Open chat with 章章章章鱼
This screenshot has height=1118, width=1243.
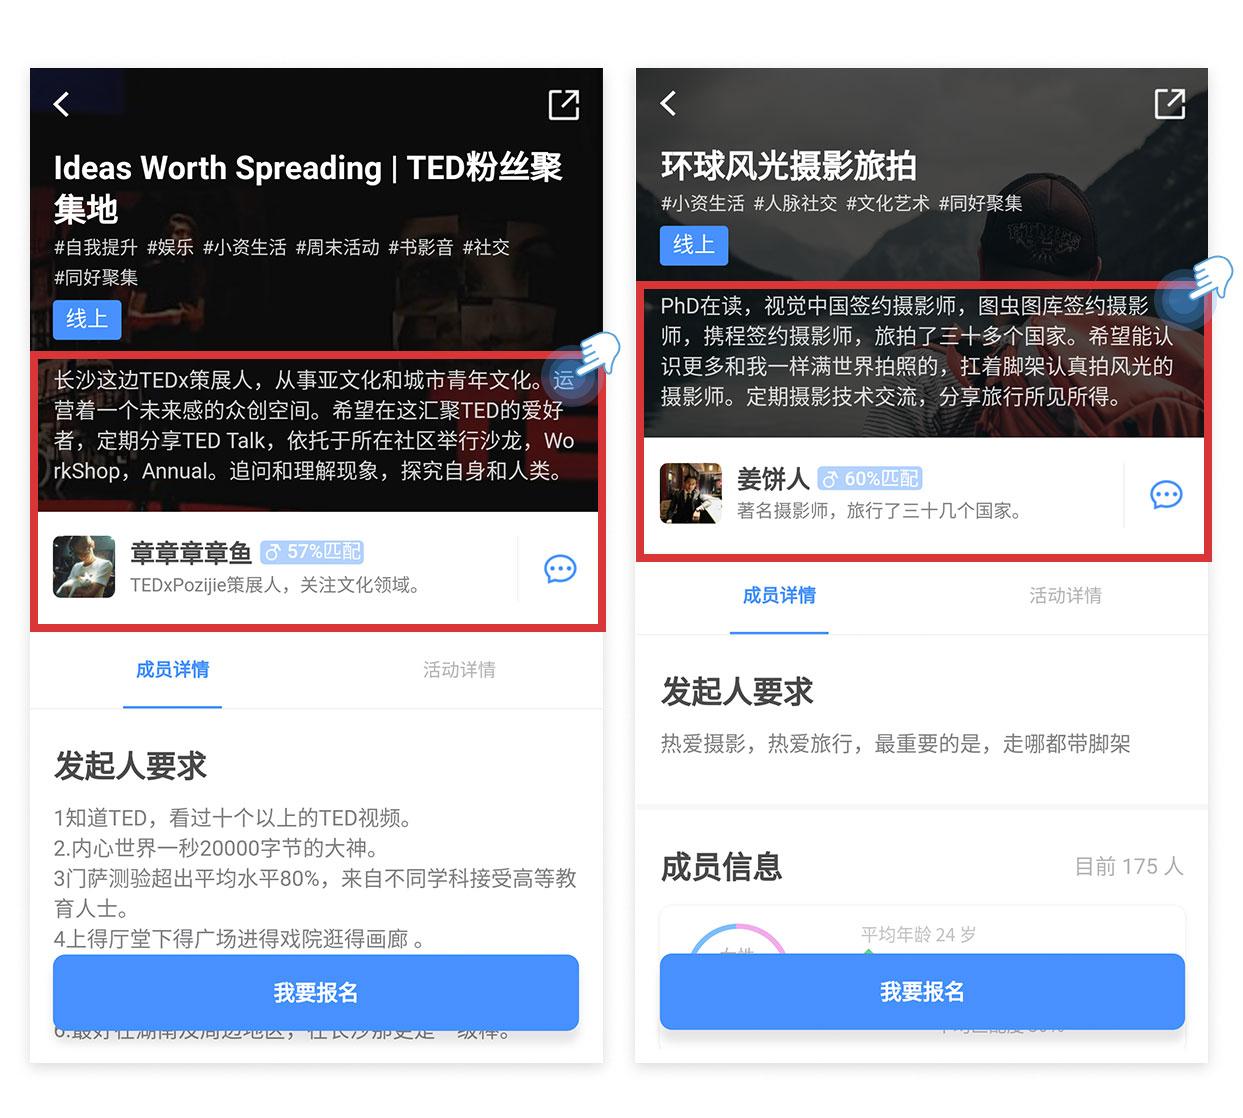point(560,569)
